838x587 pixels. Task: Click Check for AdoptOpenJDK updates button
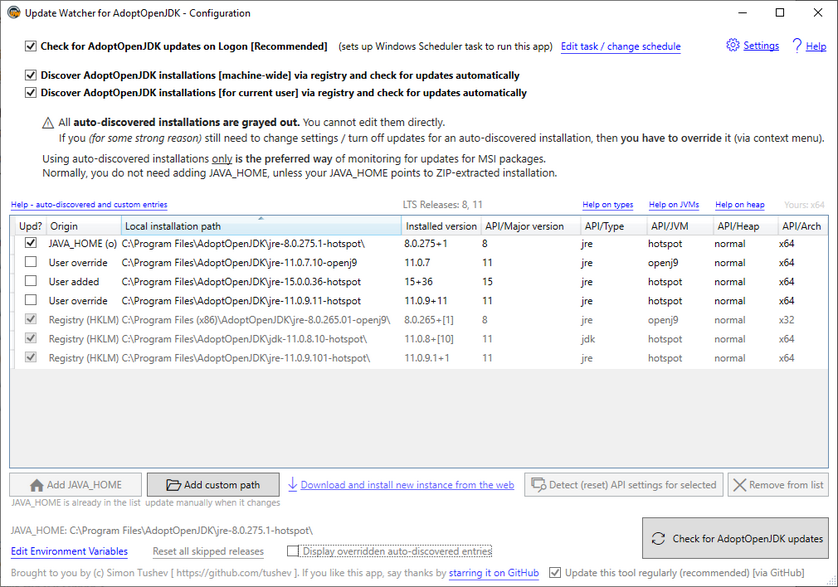coord(735,538)
